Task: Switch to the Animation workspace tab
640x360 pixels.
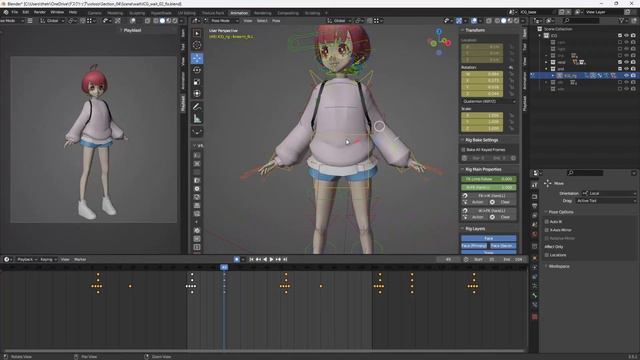Action: click(x=239, y=13)
